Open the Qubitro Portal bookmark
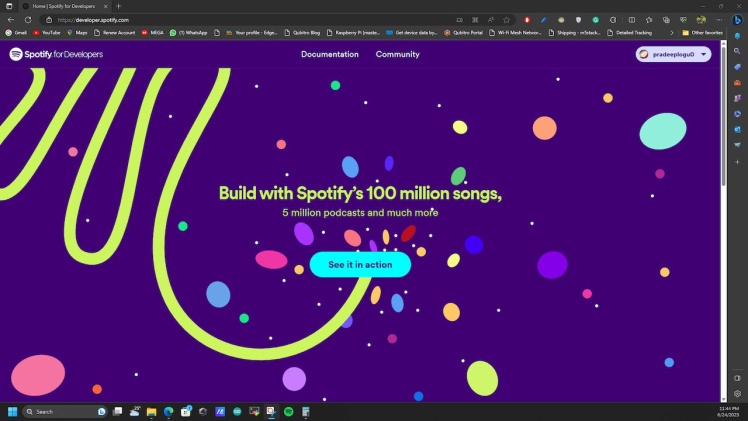This screenshot has height=421, width=748. tap(463, 33)
